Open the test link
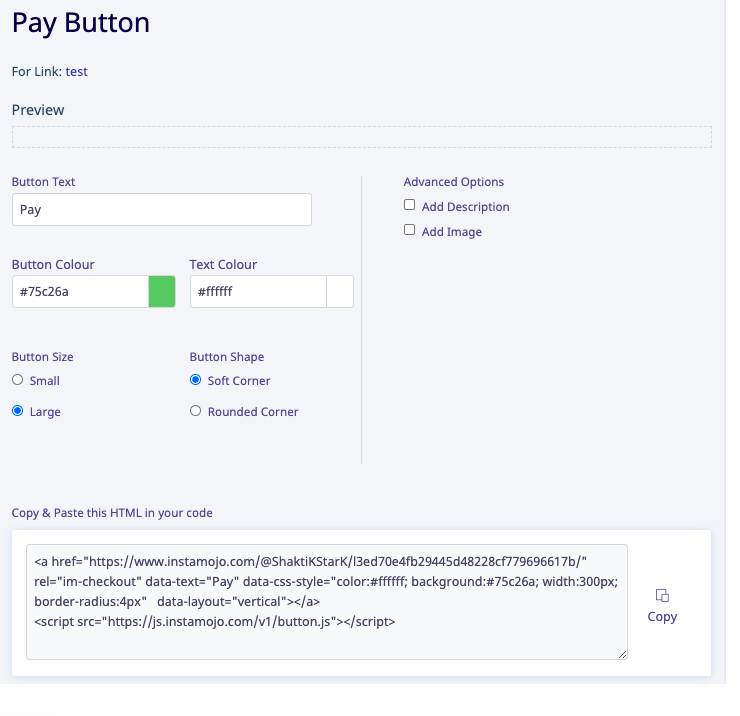Viewport: 740px width, 716px height. pos(76,72)
